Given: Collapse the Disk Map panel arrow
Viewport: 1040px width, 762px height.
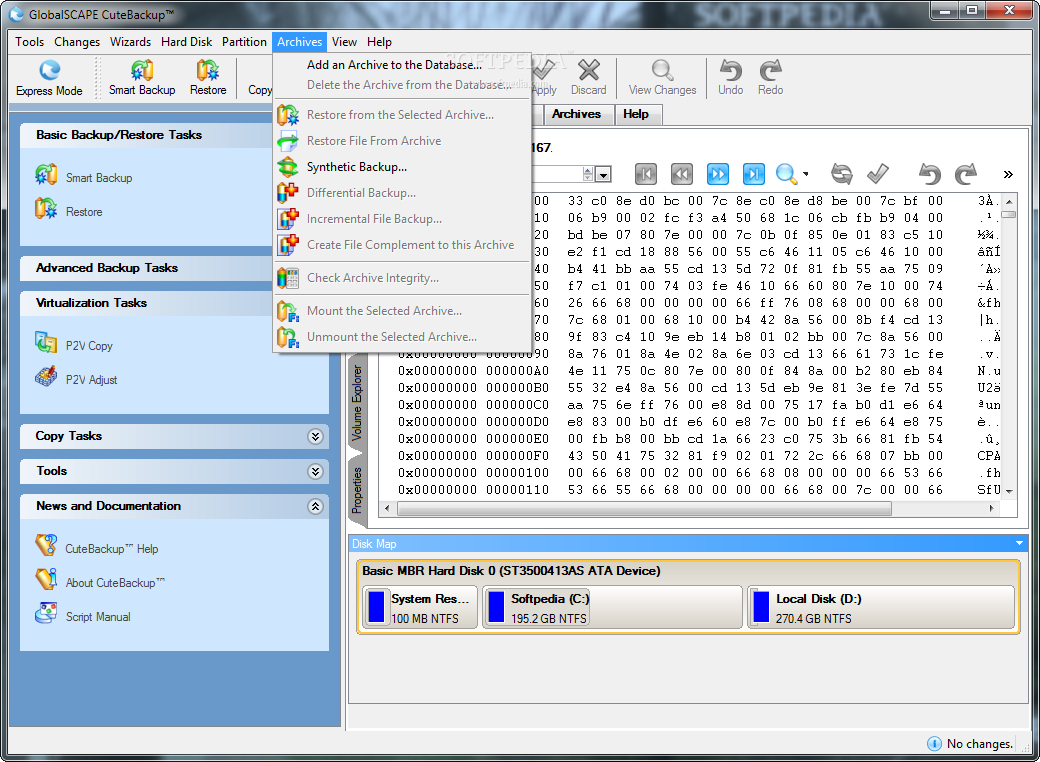Looking at the screenshot, I should coord(1019,543).
